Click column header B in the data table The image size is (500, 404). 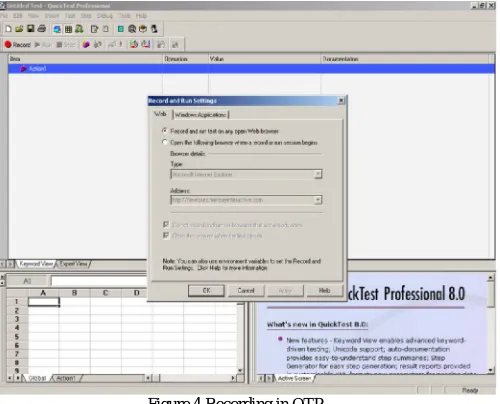click(x=74, y=293)
